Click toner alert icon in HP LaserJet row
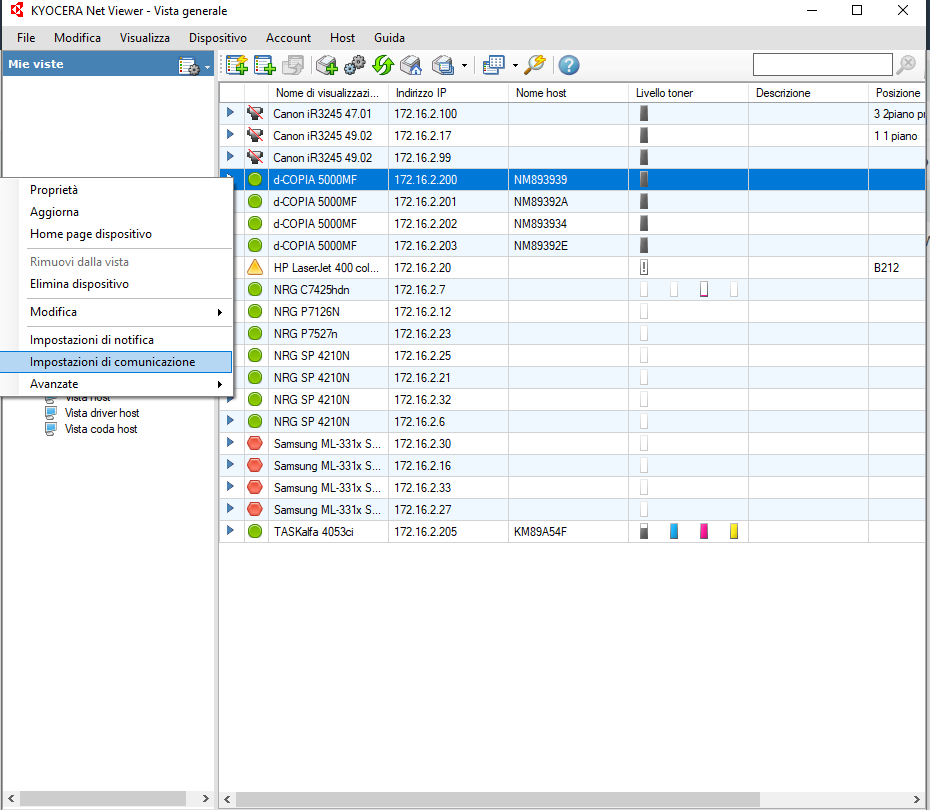Image resolution: width=930 pixels, height=810 pixels. coord(644,267)
